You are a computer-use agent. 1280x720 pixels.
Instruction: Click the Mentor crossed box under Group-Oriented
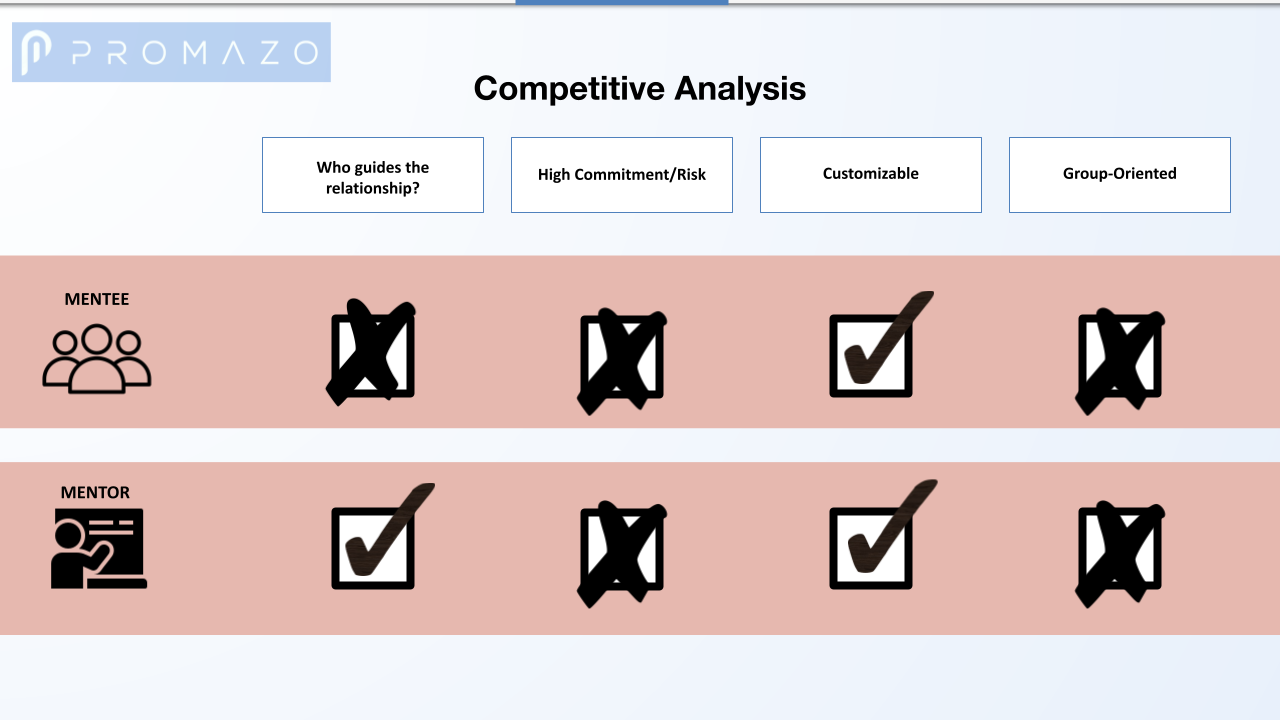[x=1120, y=554]
